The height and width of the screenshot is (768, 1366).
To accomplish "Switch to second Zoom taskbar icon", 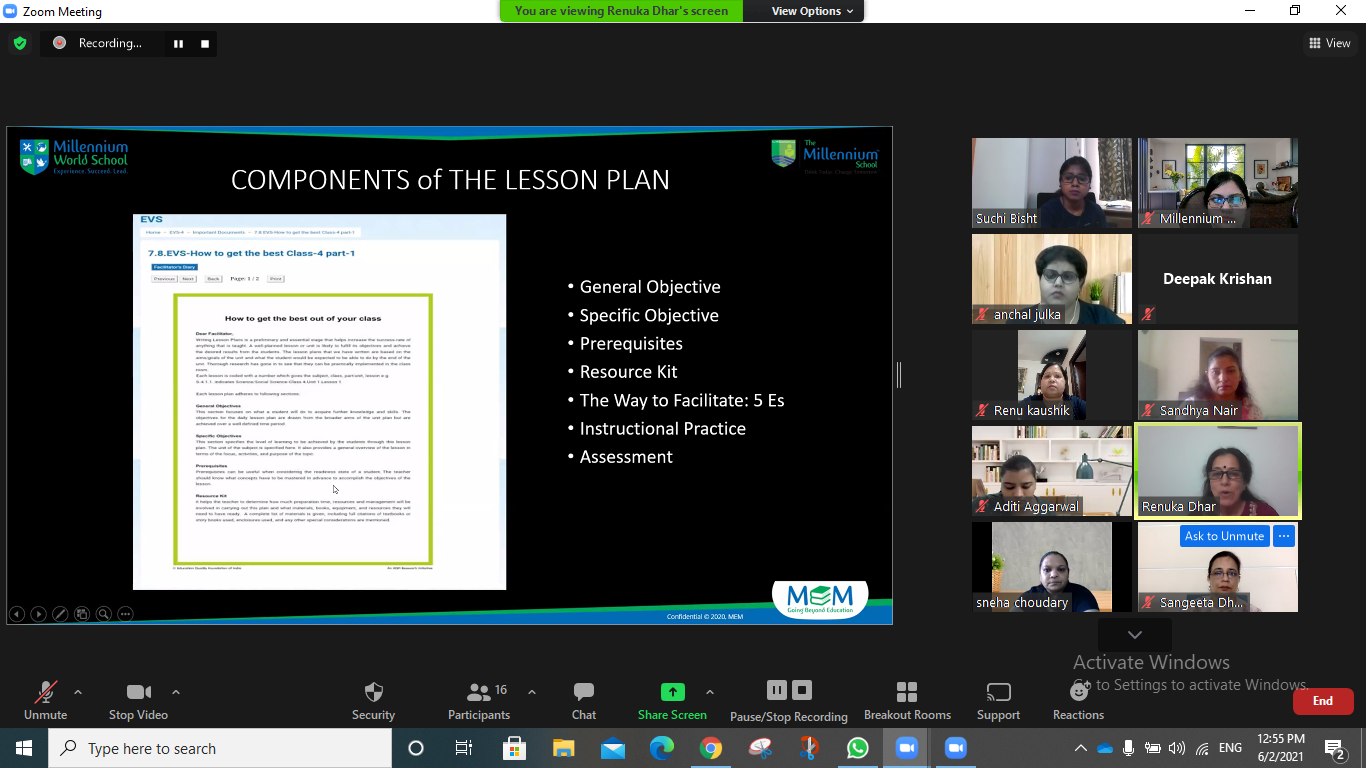I will pyautogui.click(x=956, y=748).
